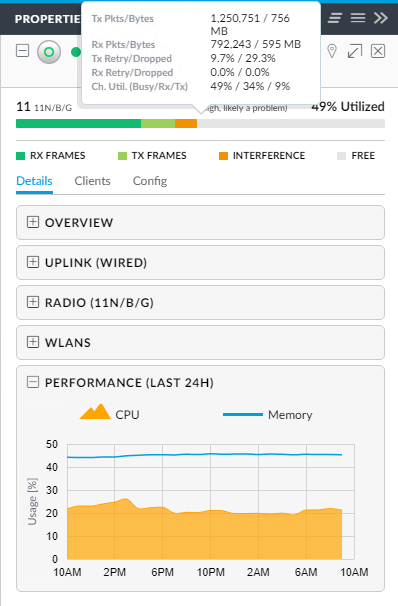This screenshot has height=606, width=398.
Task: Collapse PERFORMANCE (LAST 24H) section
Action: tap(33, 382)
